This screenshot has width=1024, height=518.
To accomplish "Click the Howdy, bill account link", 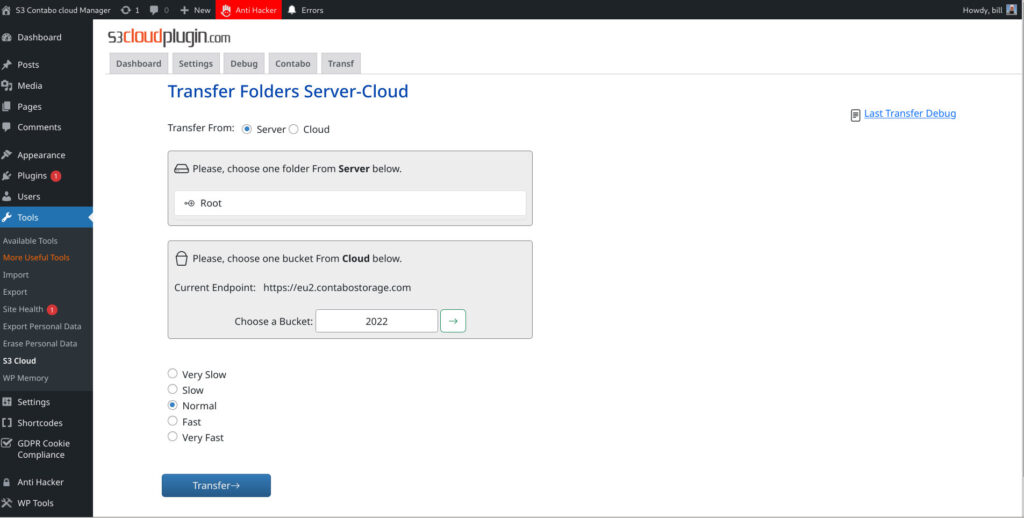I will 982,10.
